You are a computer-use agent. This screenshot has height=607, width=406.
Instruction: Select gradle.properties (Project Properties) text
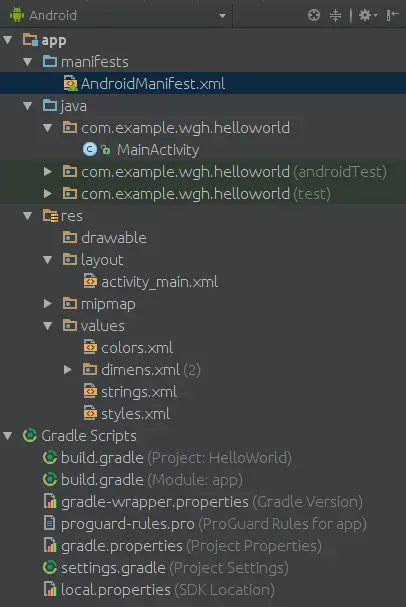[x=191, y=546]
